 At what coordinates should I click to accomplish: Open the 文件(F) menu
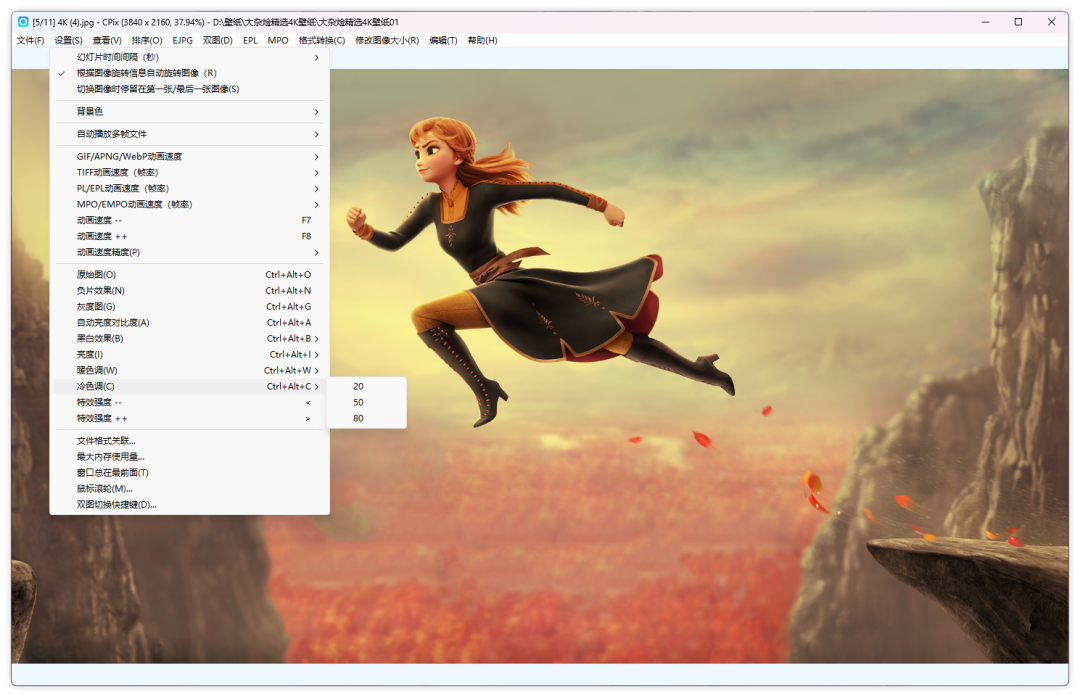tap(30, 40)
